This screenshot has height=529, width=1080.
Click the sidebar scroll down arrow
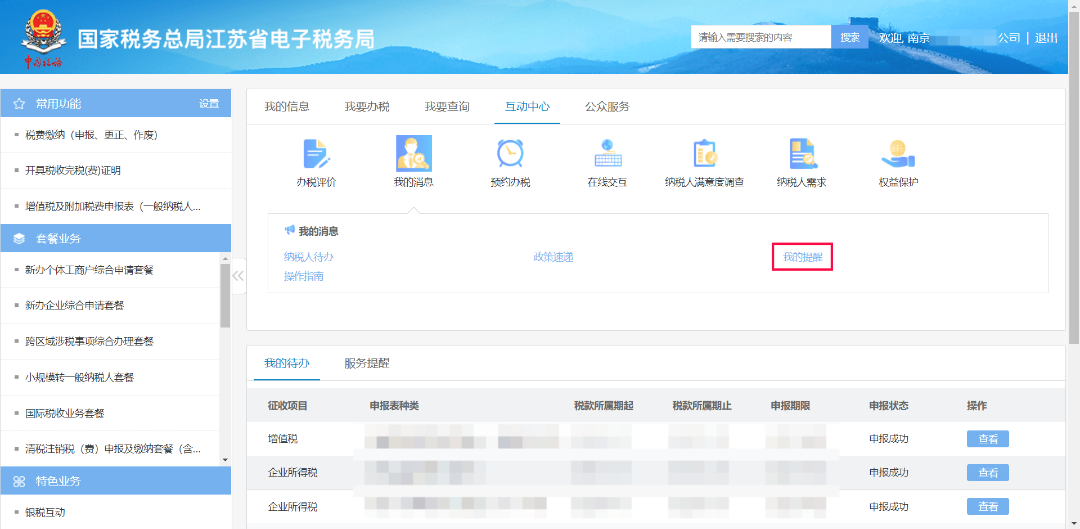pyautogui.click(x=225, y=459)
